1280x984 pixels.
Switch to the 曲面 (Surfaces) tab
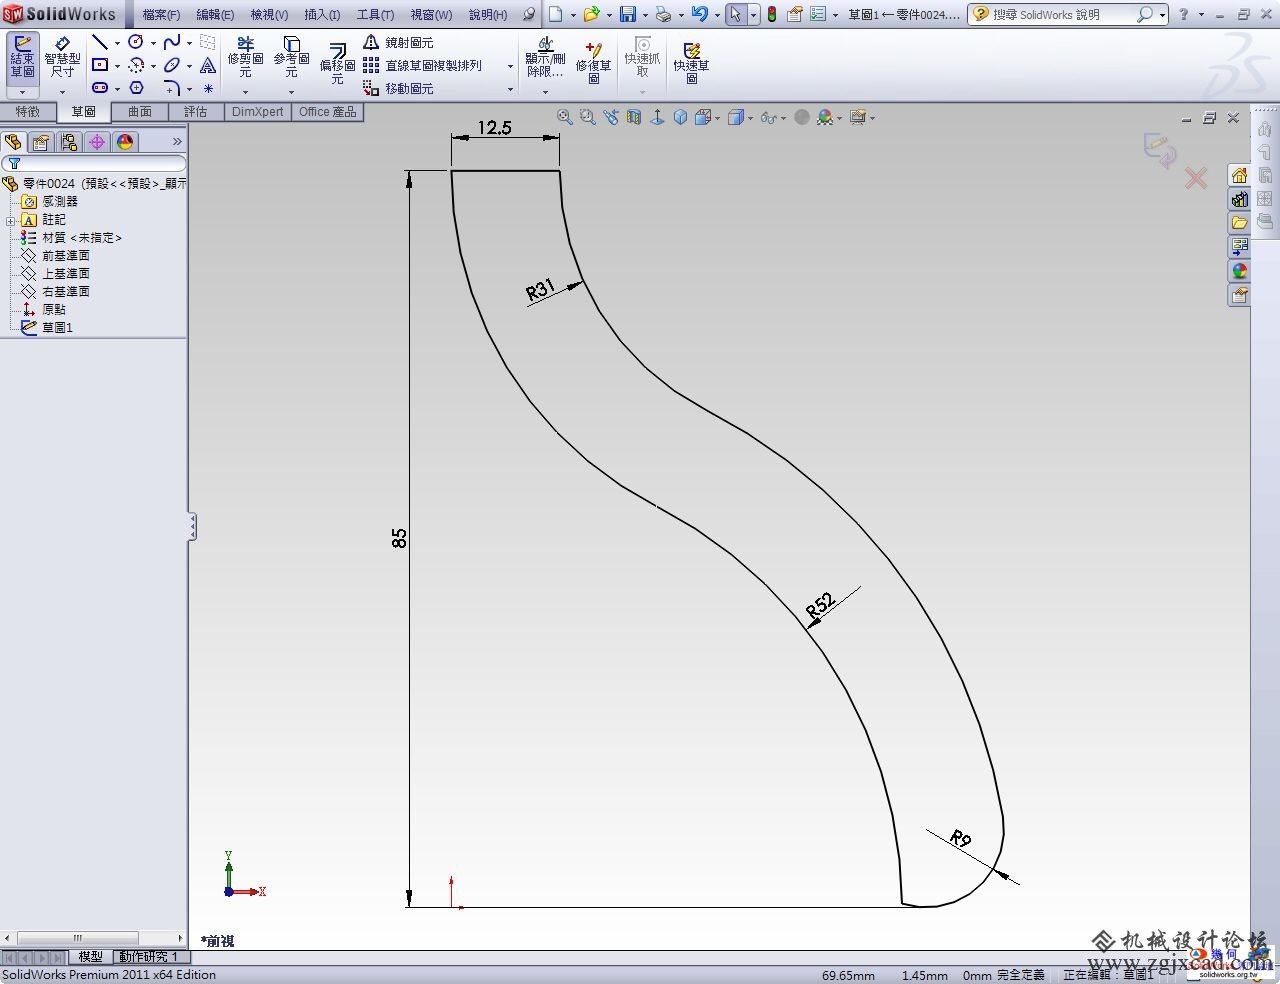(x=140, y=112)
